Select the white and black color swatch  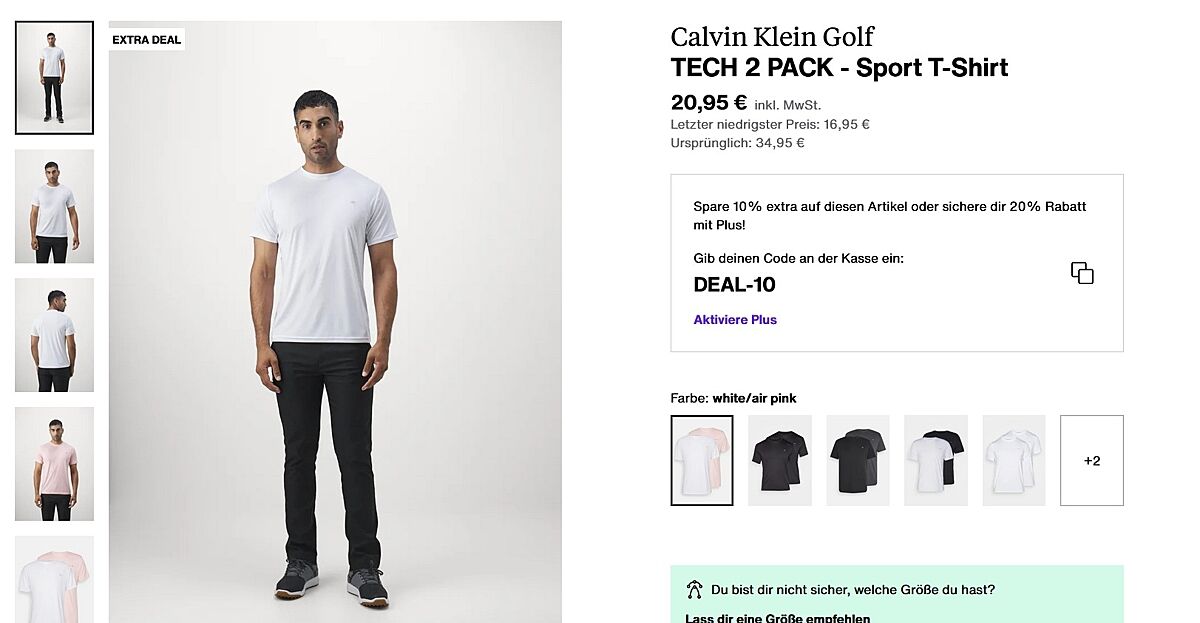(936, 460)
